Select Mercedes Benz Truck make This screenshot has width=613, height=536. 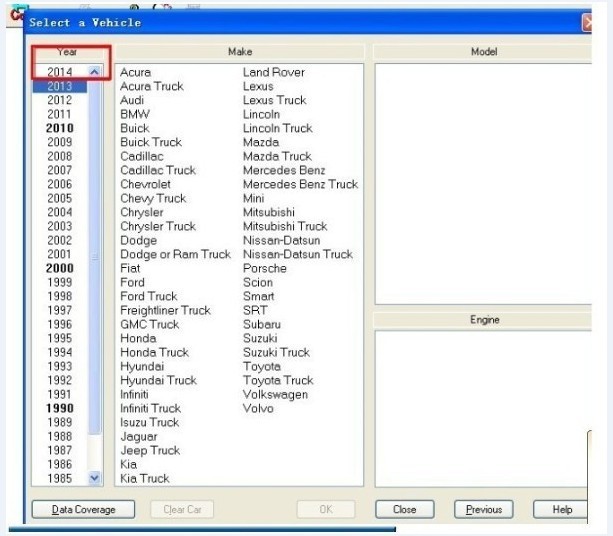point(300,184)
